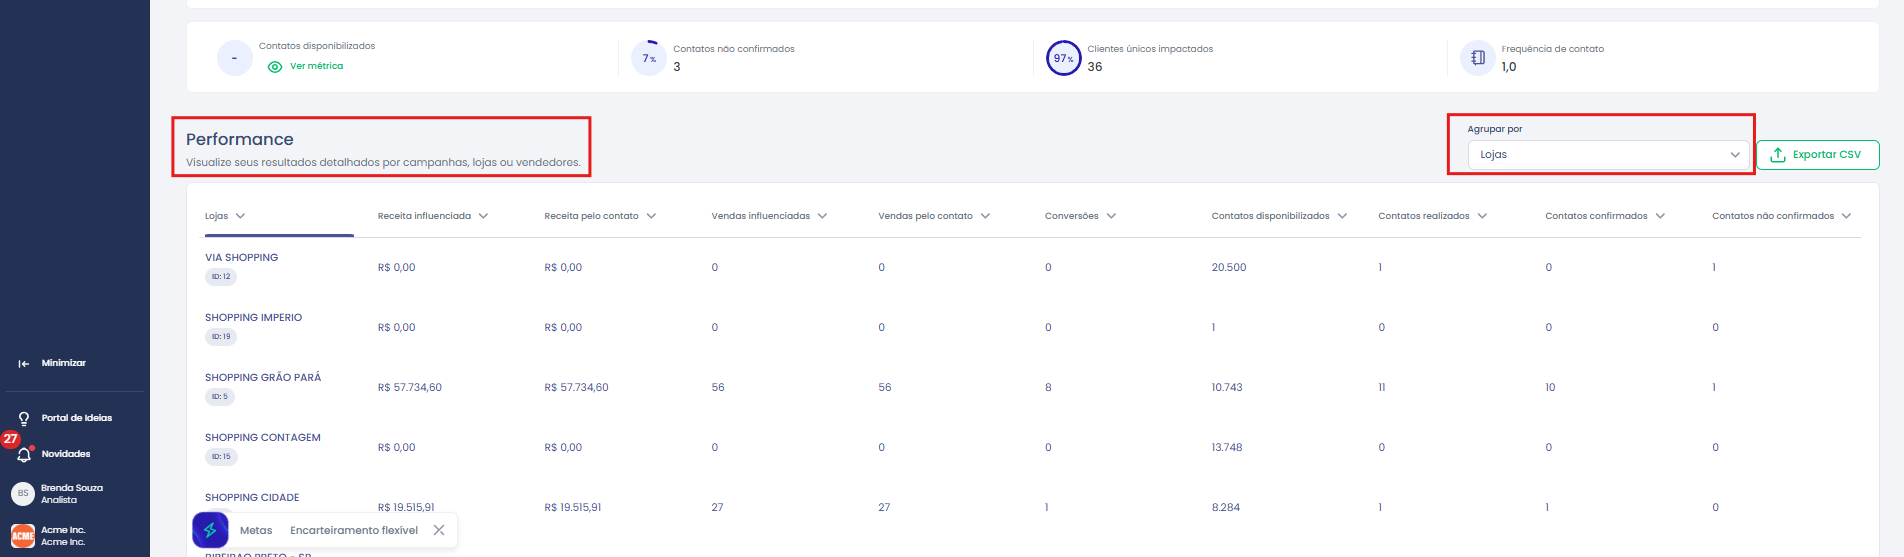Click the 7% unconfirmed contacts indicator

pos(649,58)
